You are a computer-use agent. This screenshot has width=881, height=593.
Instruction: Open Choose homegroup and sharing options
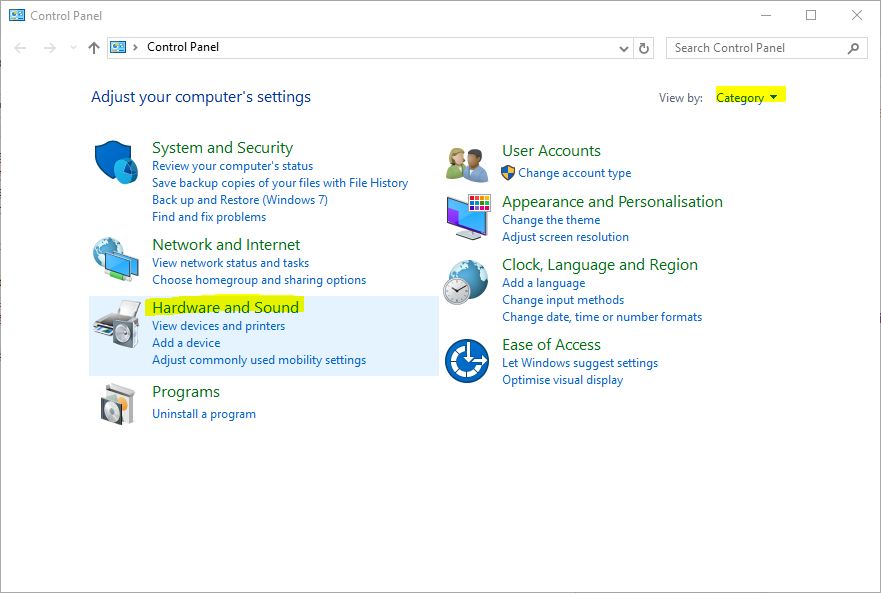click(x=259, y=279)
